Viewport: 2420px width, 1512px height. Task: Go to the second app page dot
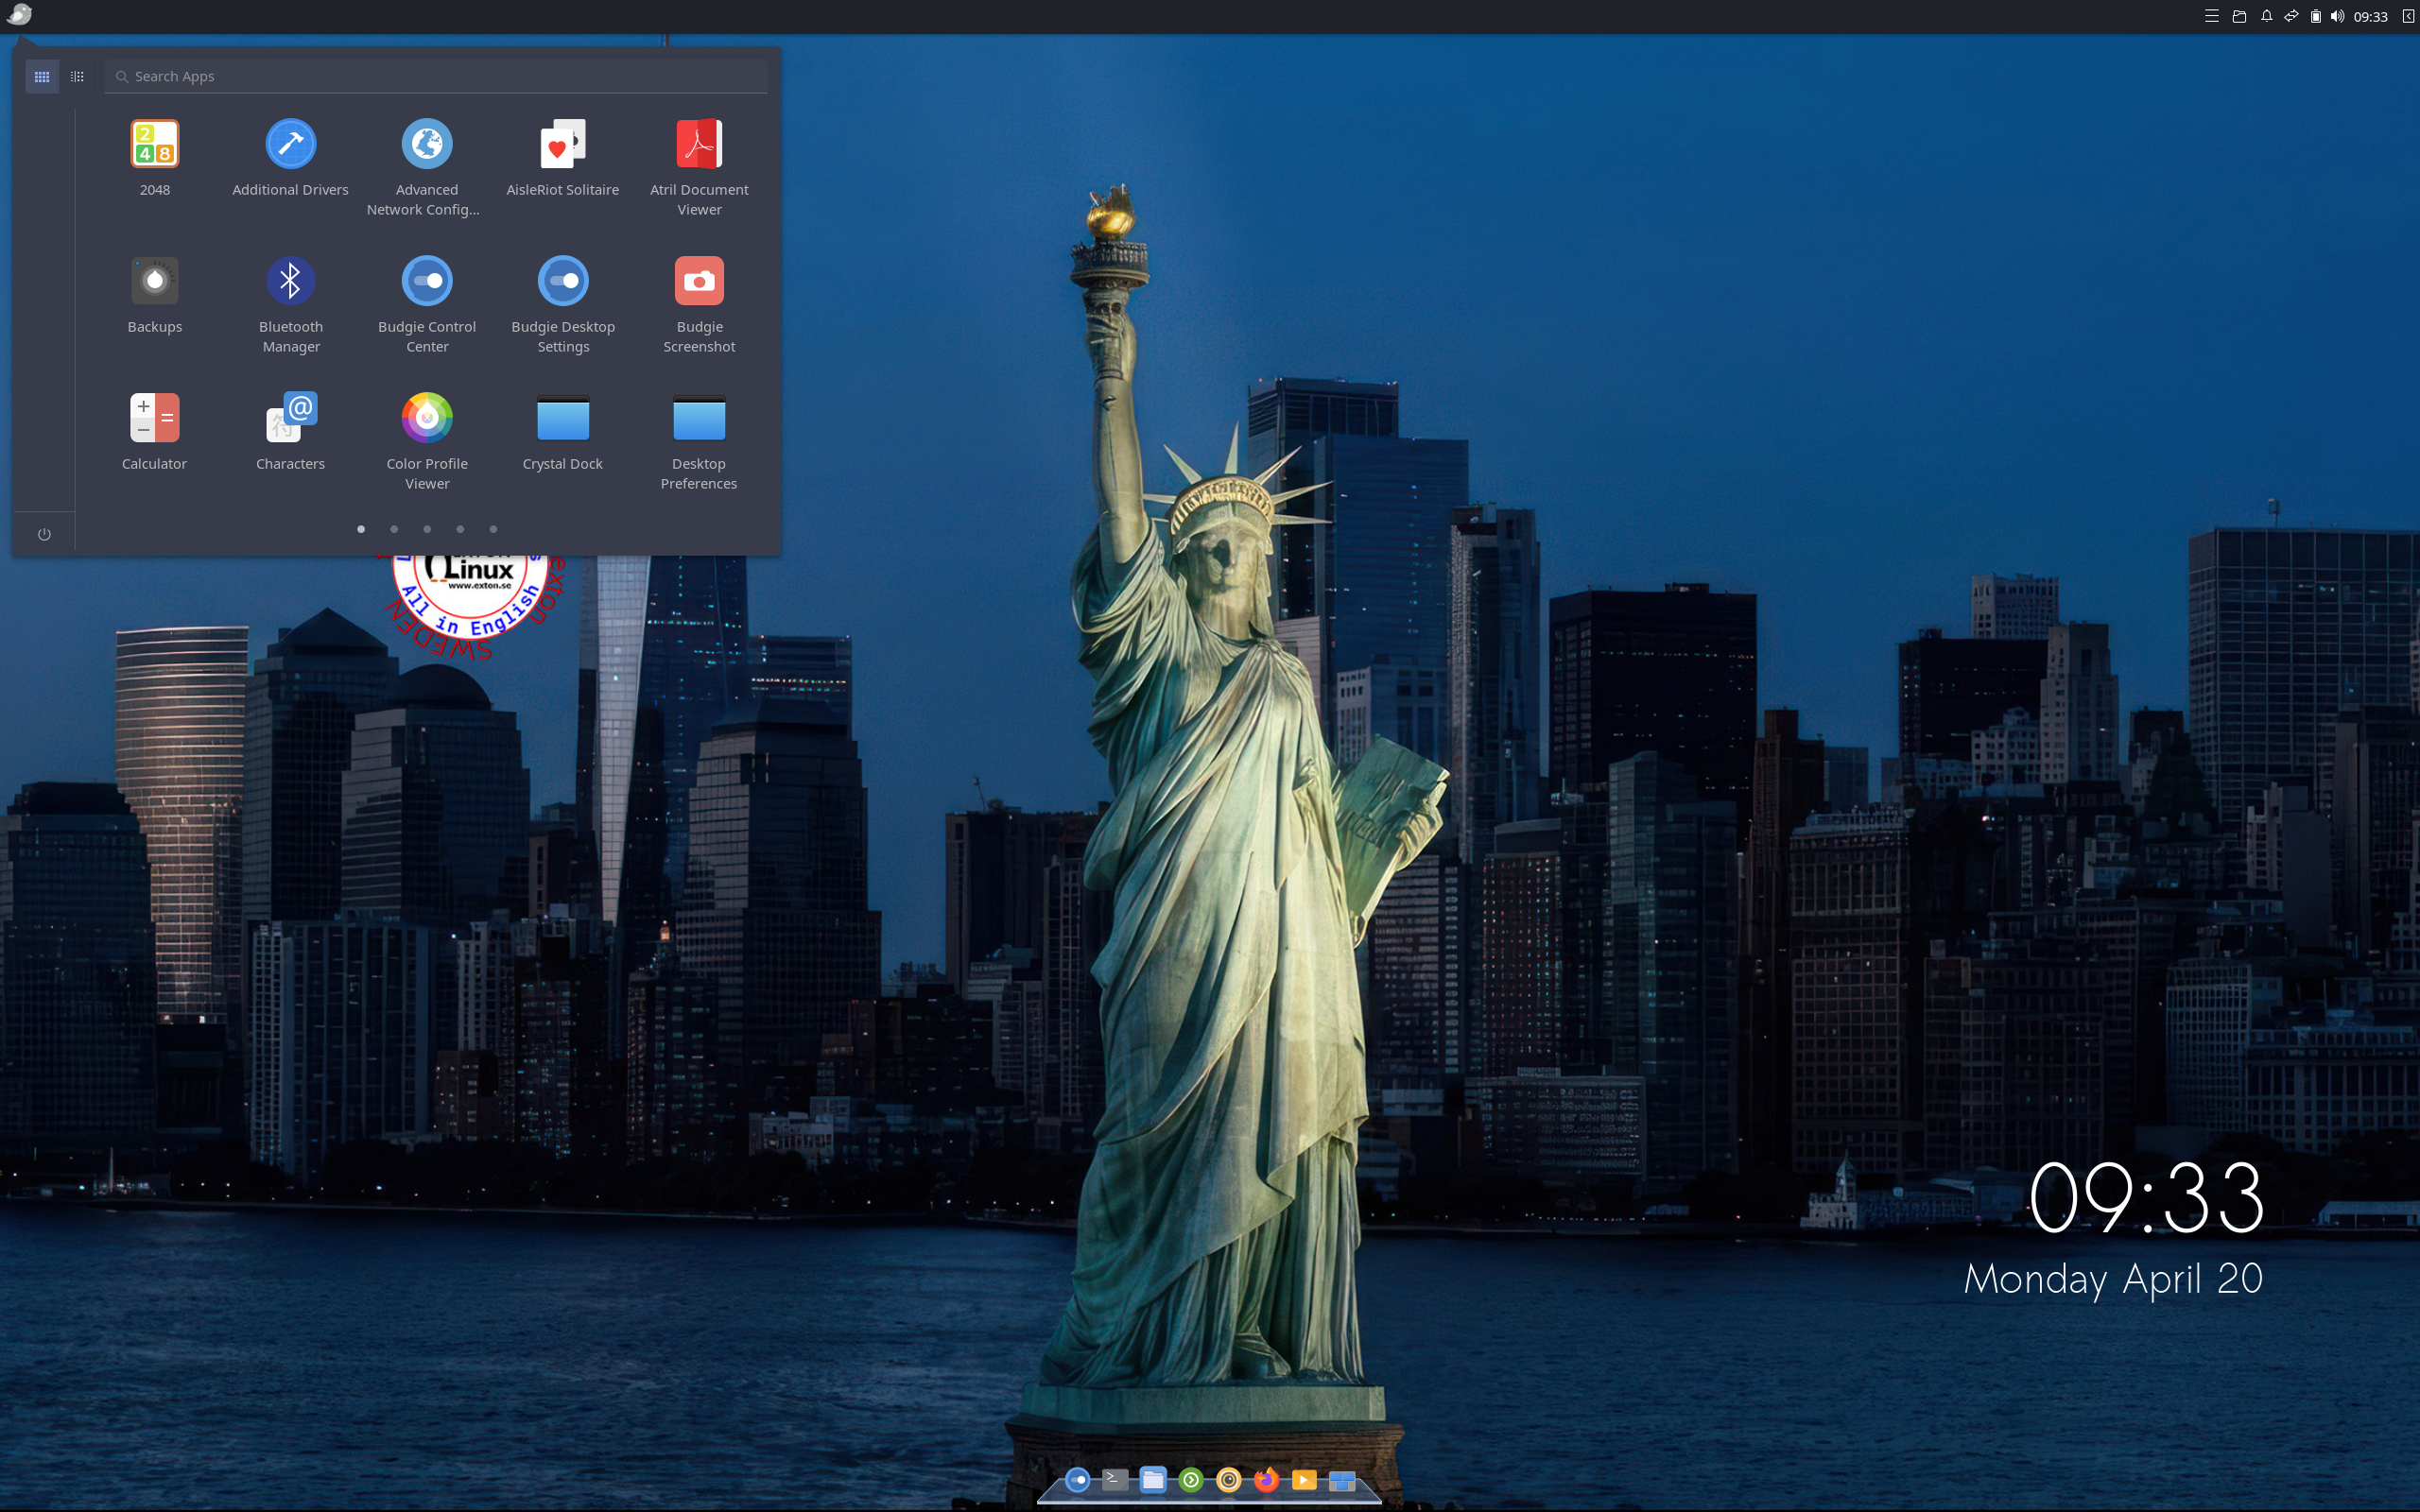pos(394,529)
